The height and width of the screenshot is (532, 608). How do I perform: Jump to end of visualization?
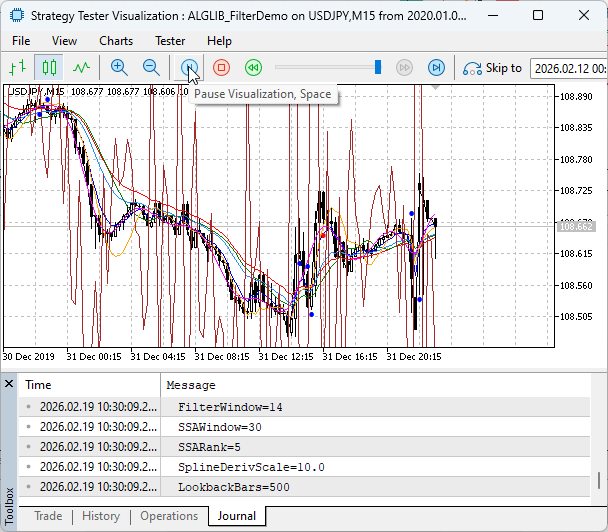[x=436, y=67]
